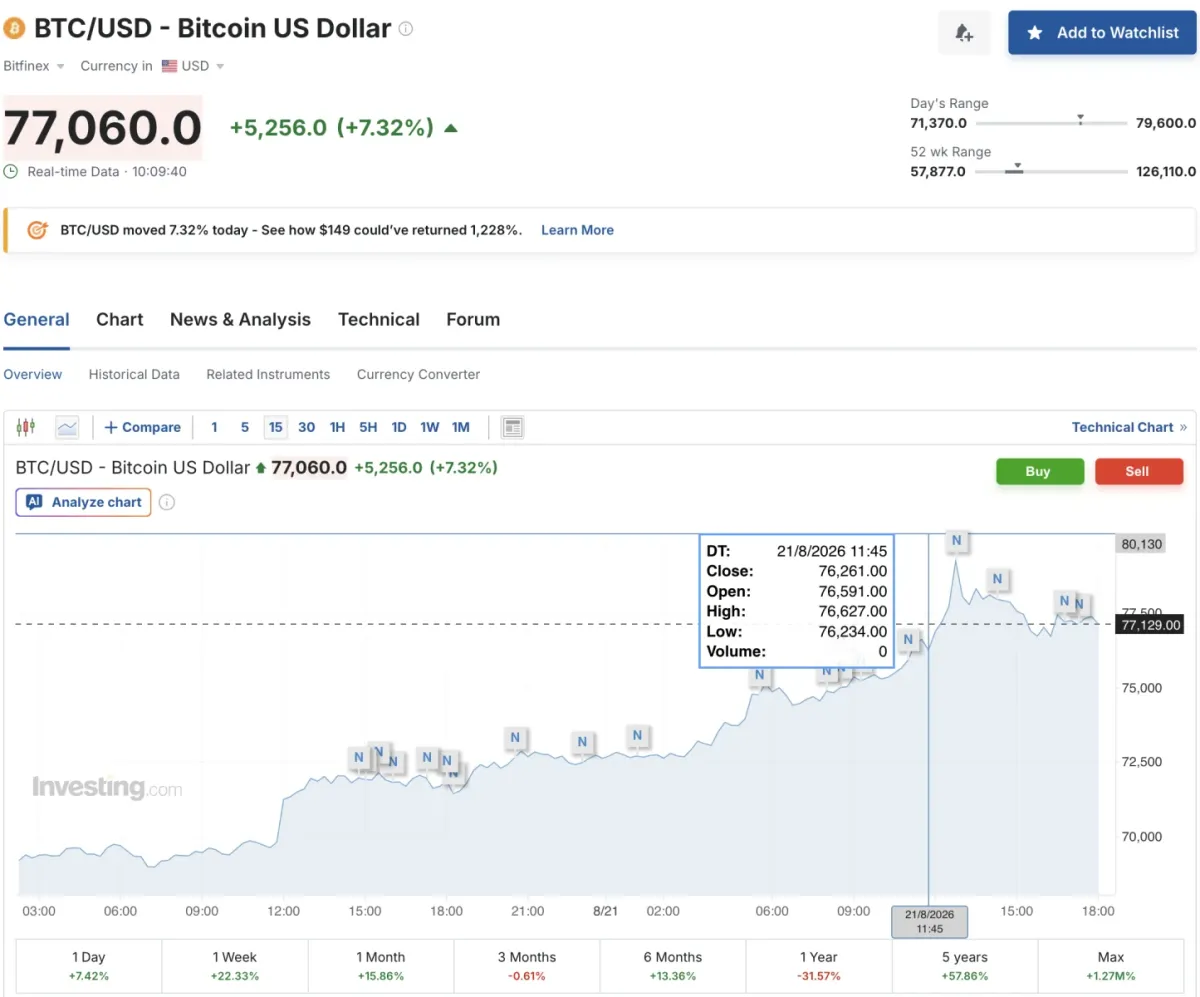
Task: Click the green Buy button
Action: (x=1040, y=471)
